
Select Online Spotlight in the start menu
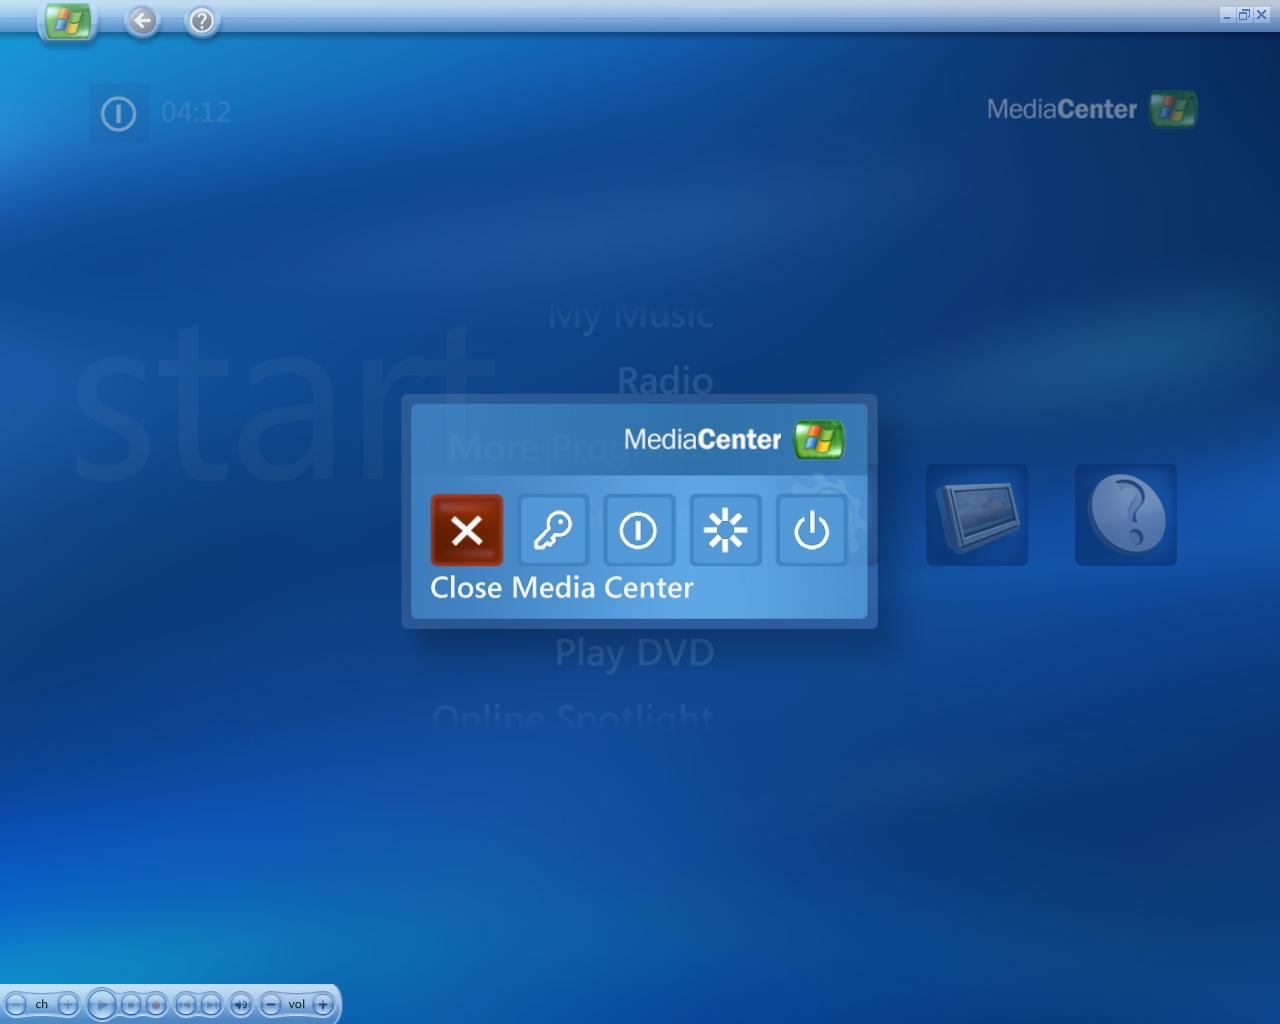click(x=573, y=716)
